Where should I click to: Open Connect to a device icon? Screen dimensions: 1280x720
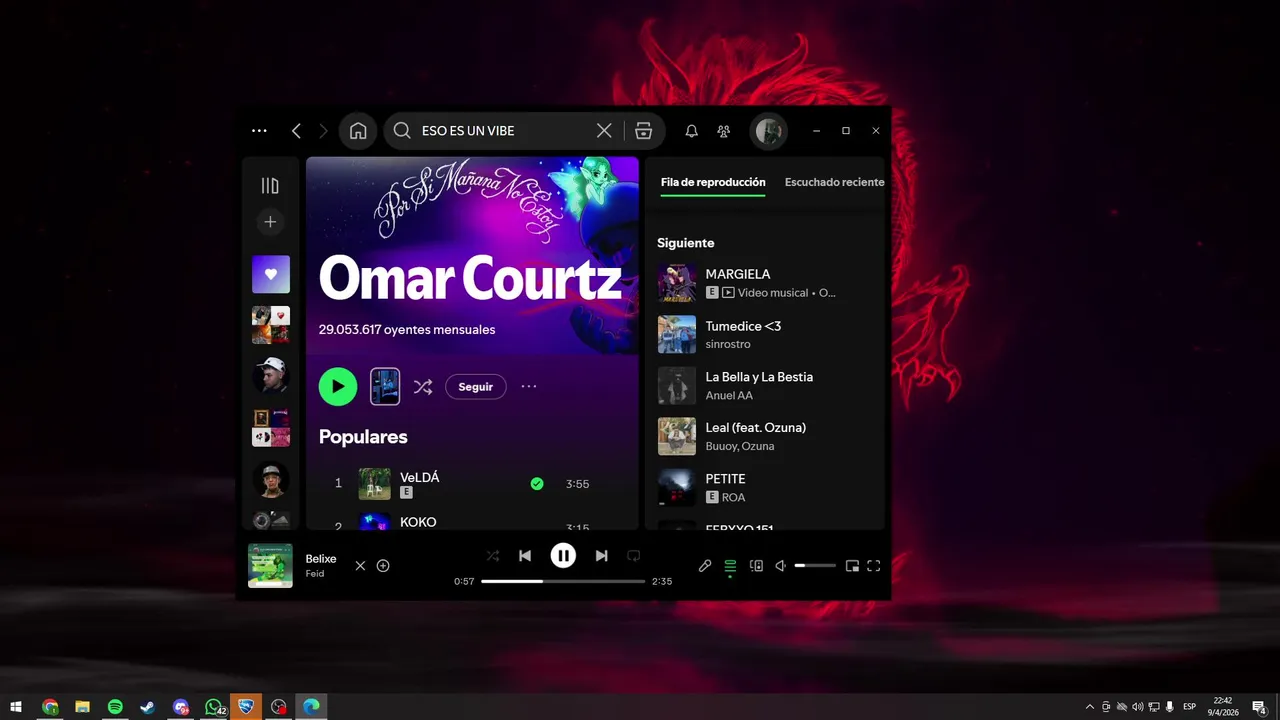click(x=756, y=566)
